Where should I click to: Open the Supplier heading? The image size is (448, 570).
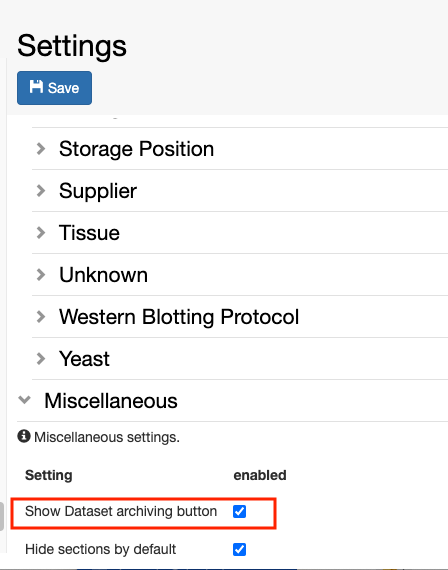(x=98, y=191)
